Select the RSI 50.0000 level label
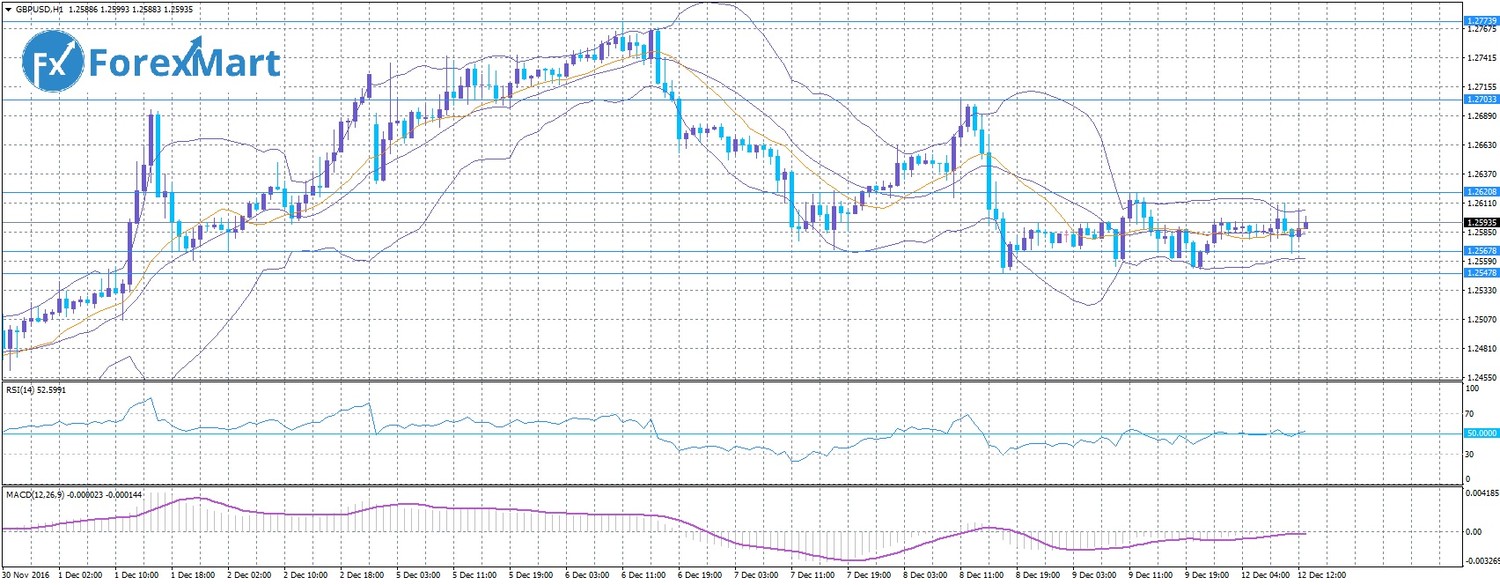 [1479, 432]
